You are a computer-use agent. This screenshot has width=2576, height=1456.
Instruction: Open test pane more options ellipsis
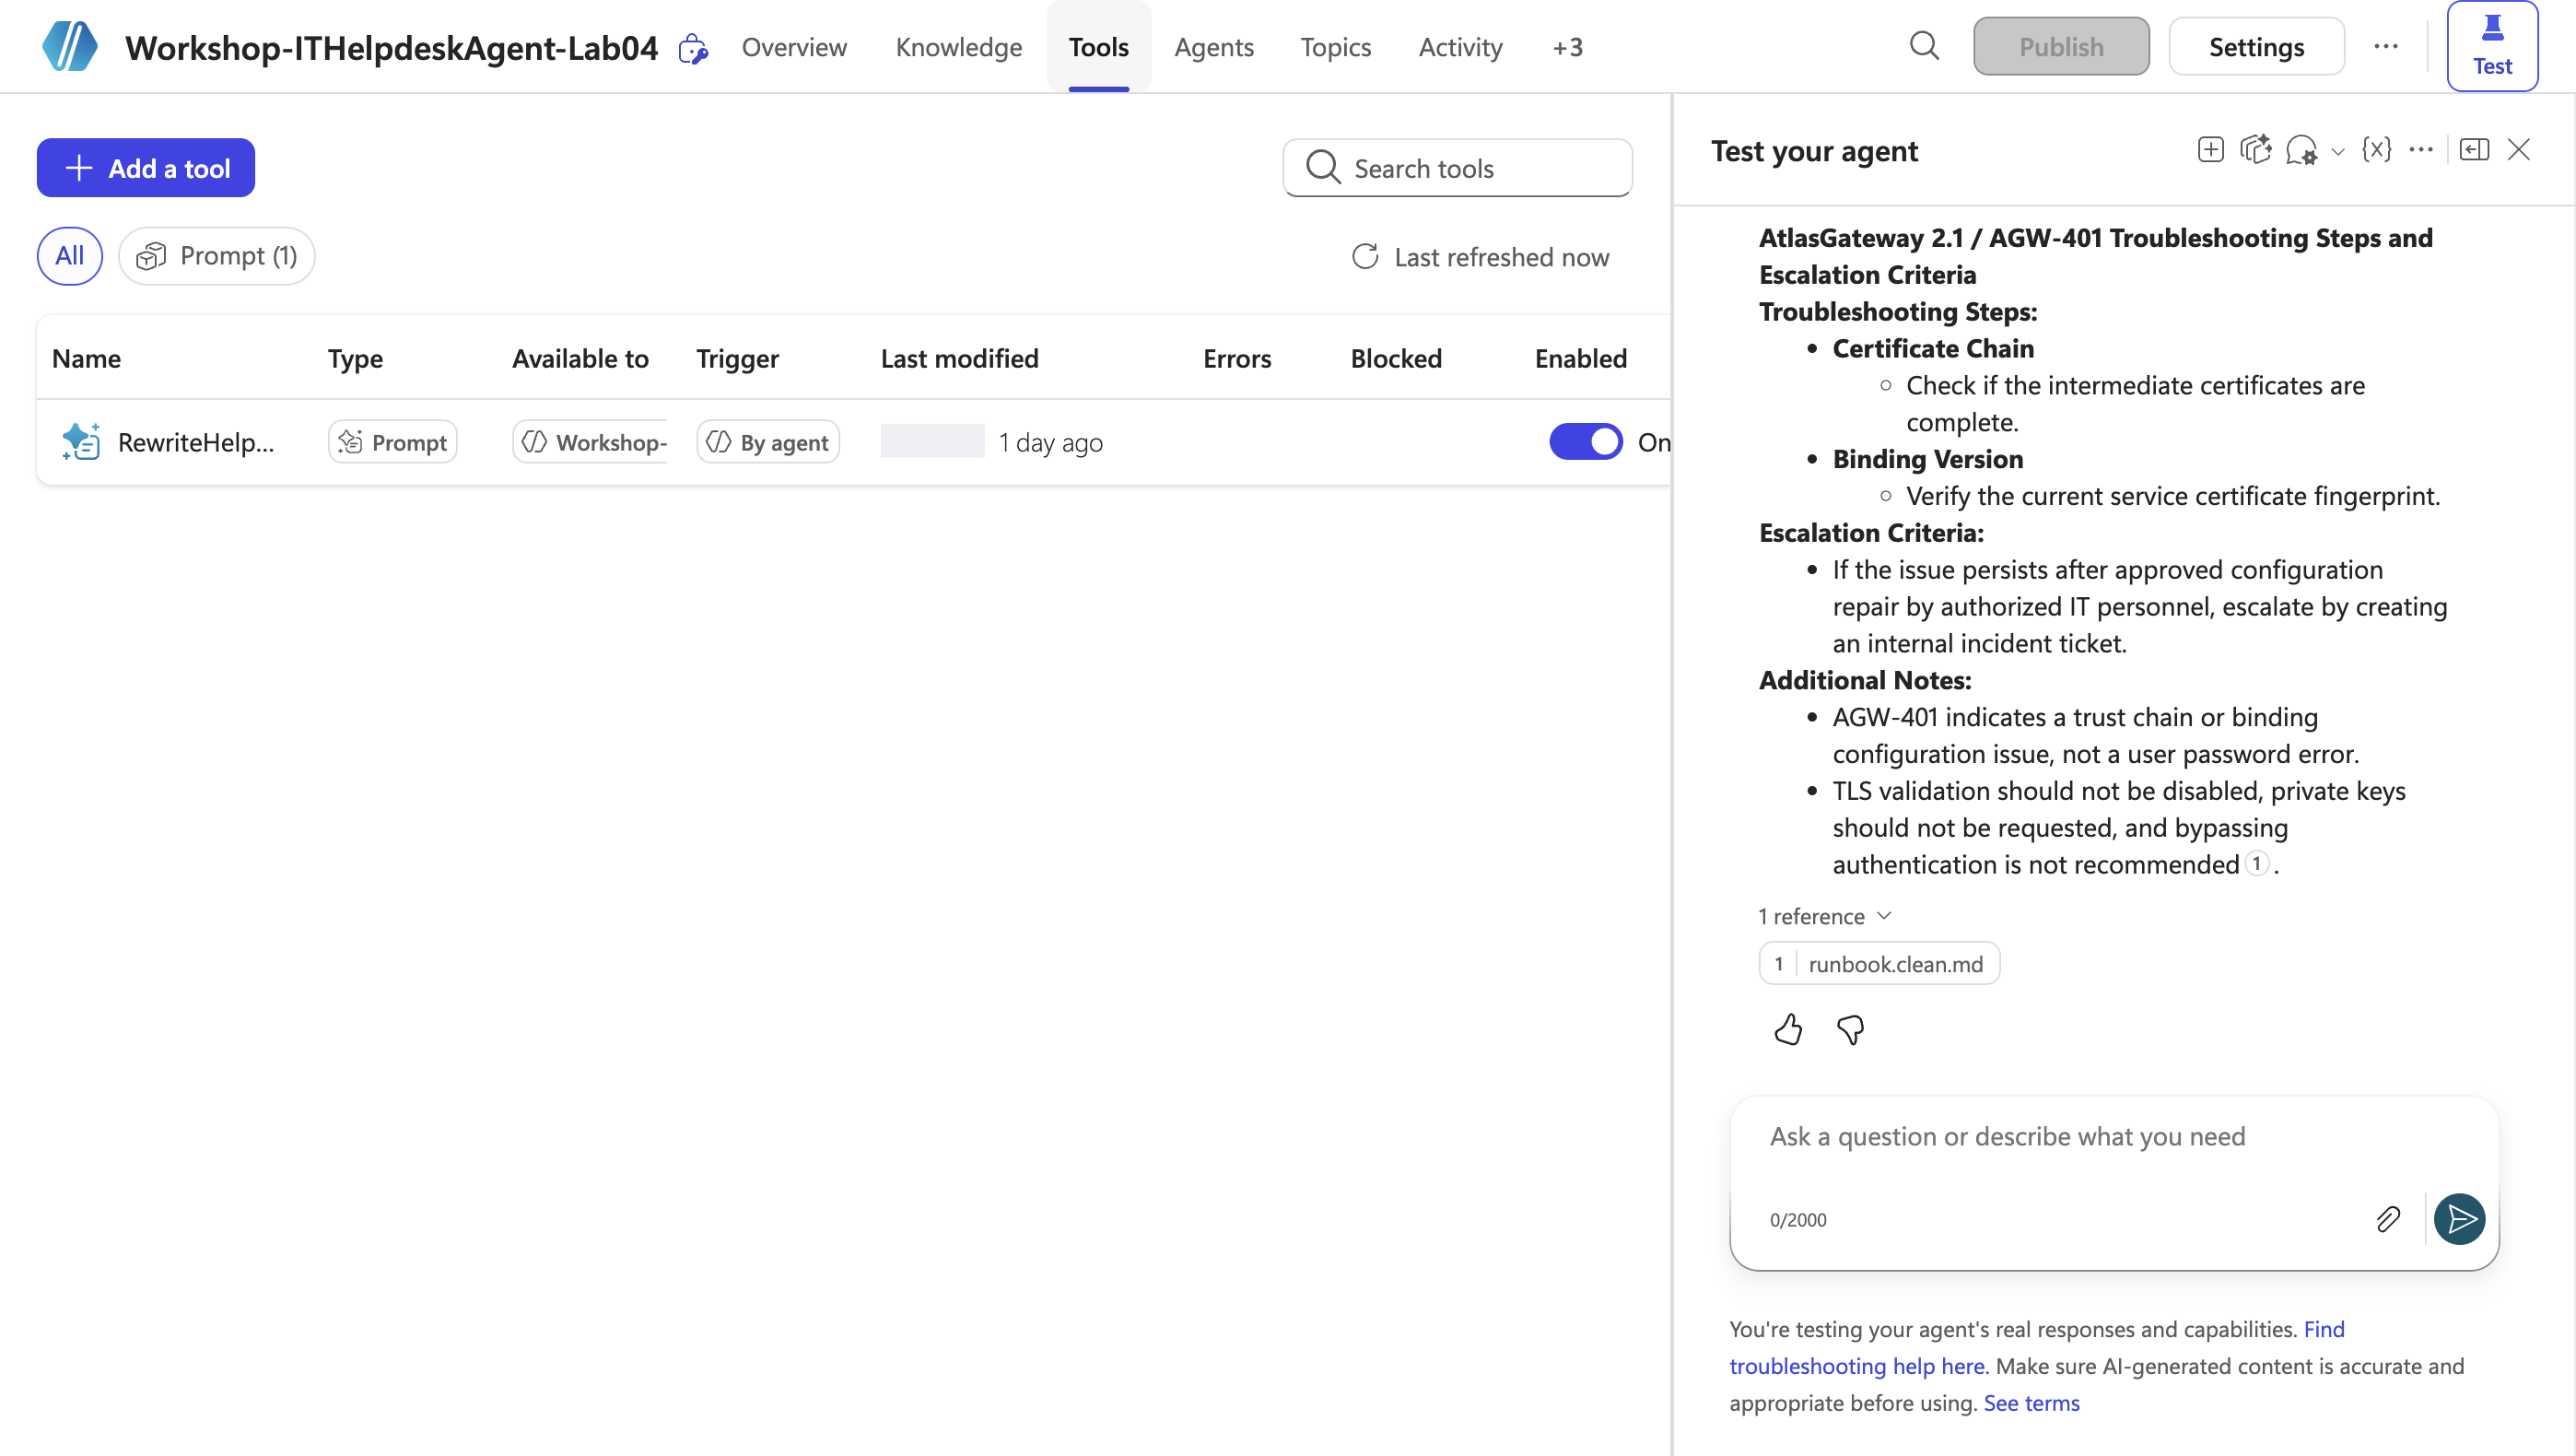click(2421, 150)
